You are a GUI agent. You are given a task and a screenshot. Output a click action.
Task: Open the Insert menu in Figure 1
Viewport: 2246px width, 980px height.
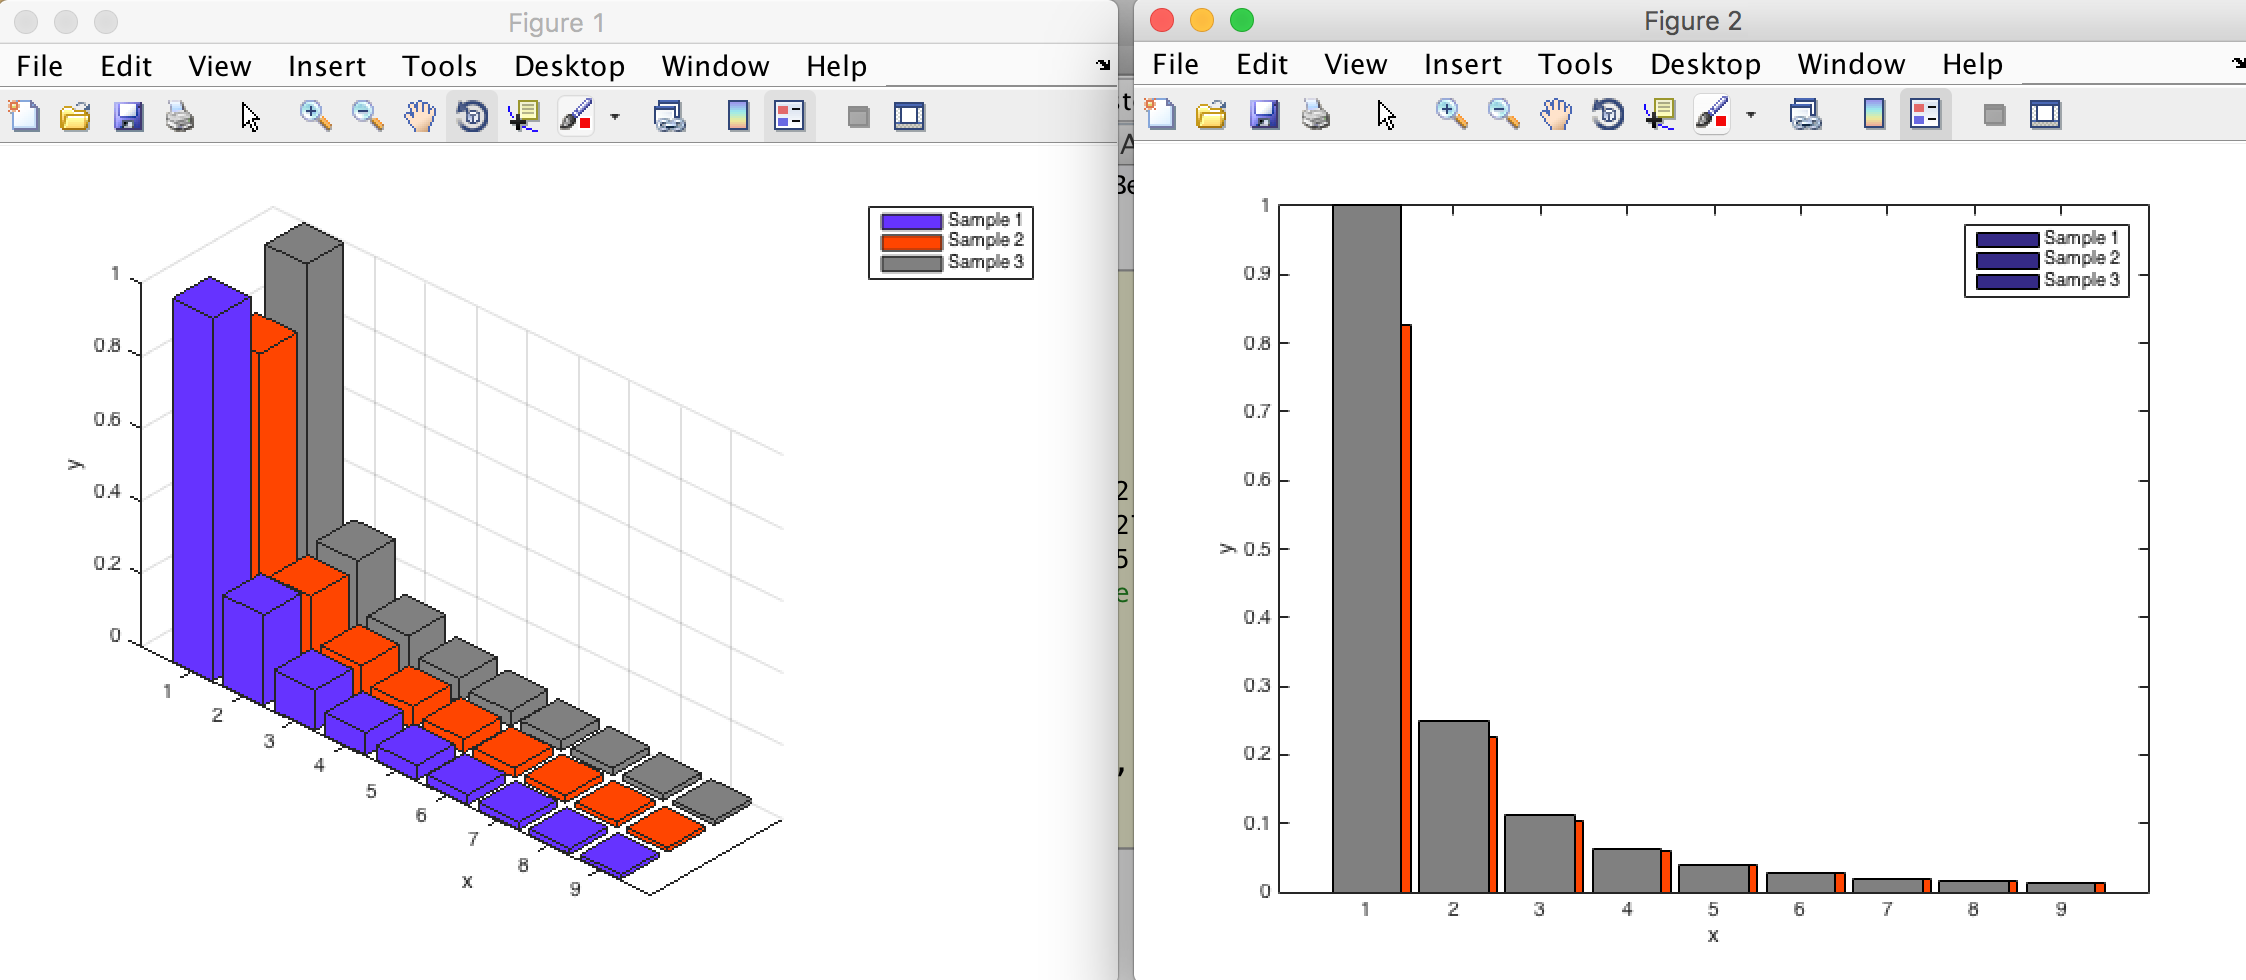326,66
